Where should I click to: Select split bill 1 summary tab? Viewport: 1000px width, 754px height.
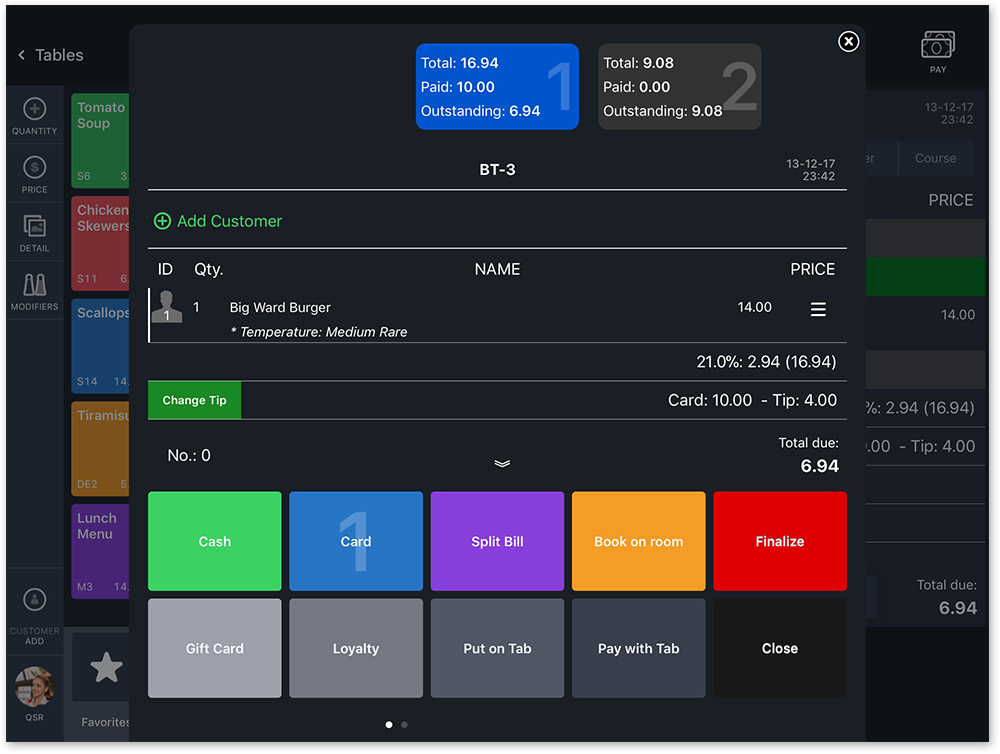(497, 87)
